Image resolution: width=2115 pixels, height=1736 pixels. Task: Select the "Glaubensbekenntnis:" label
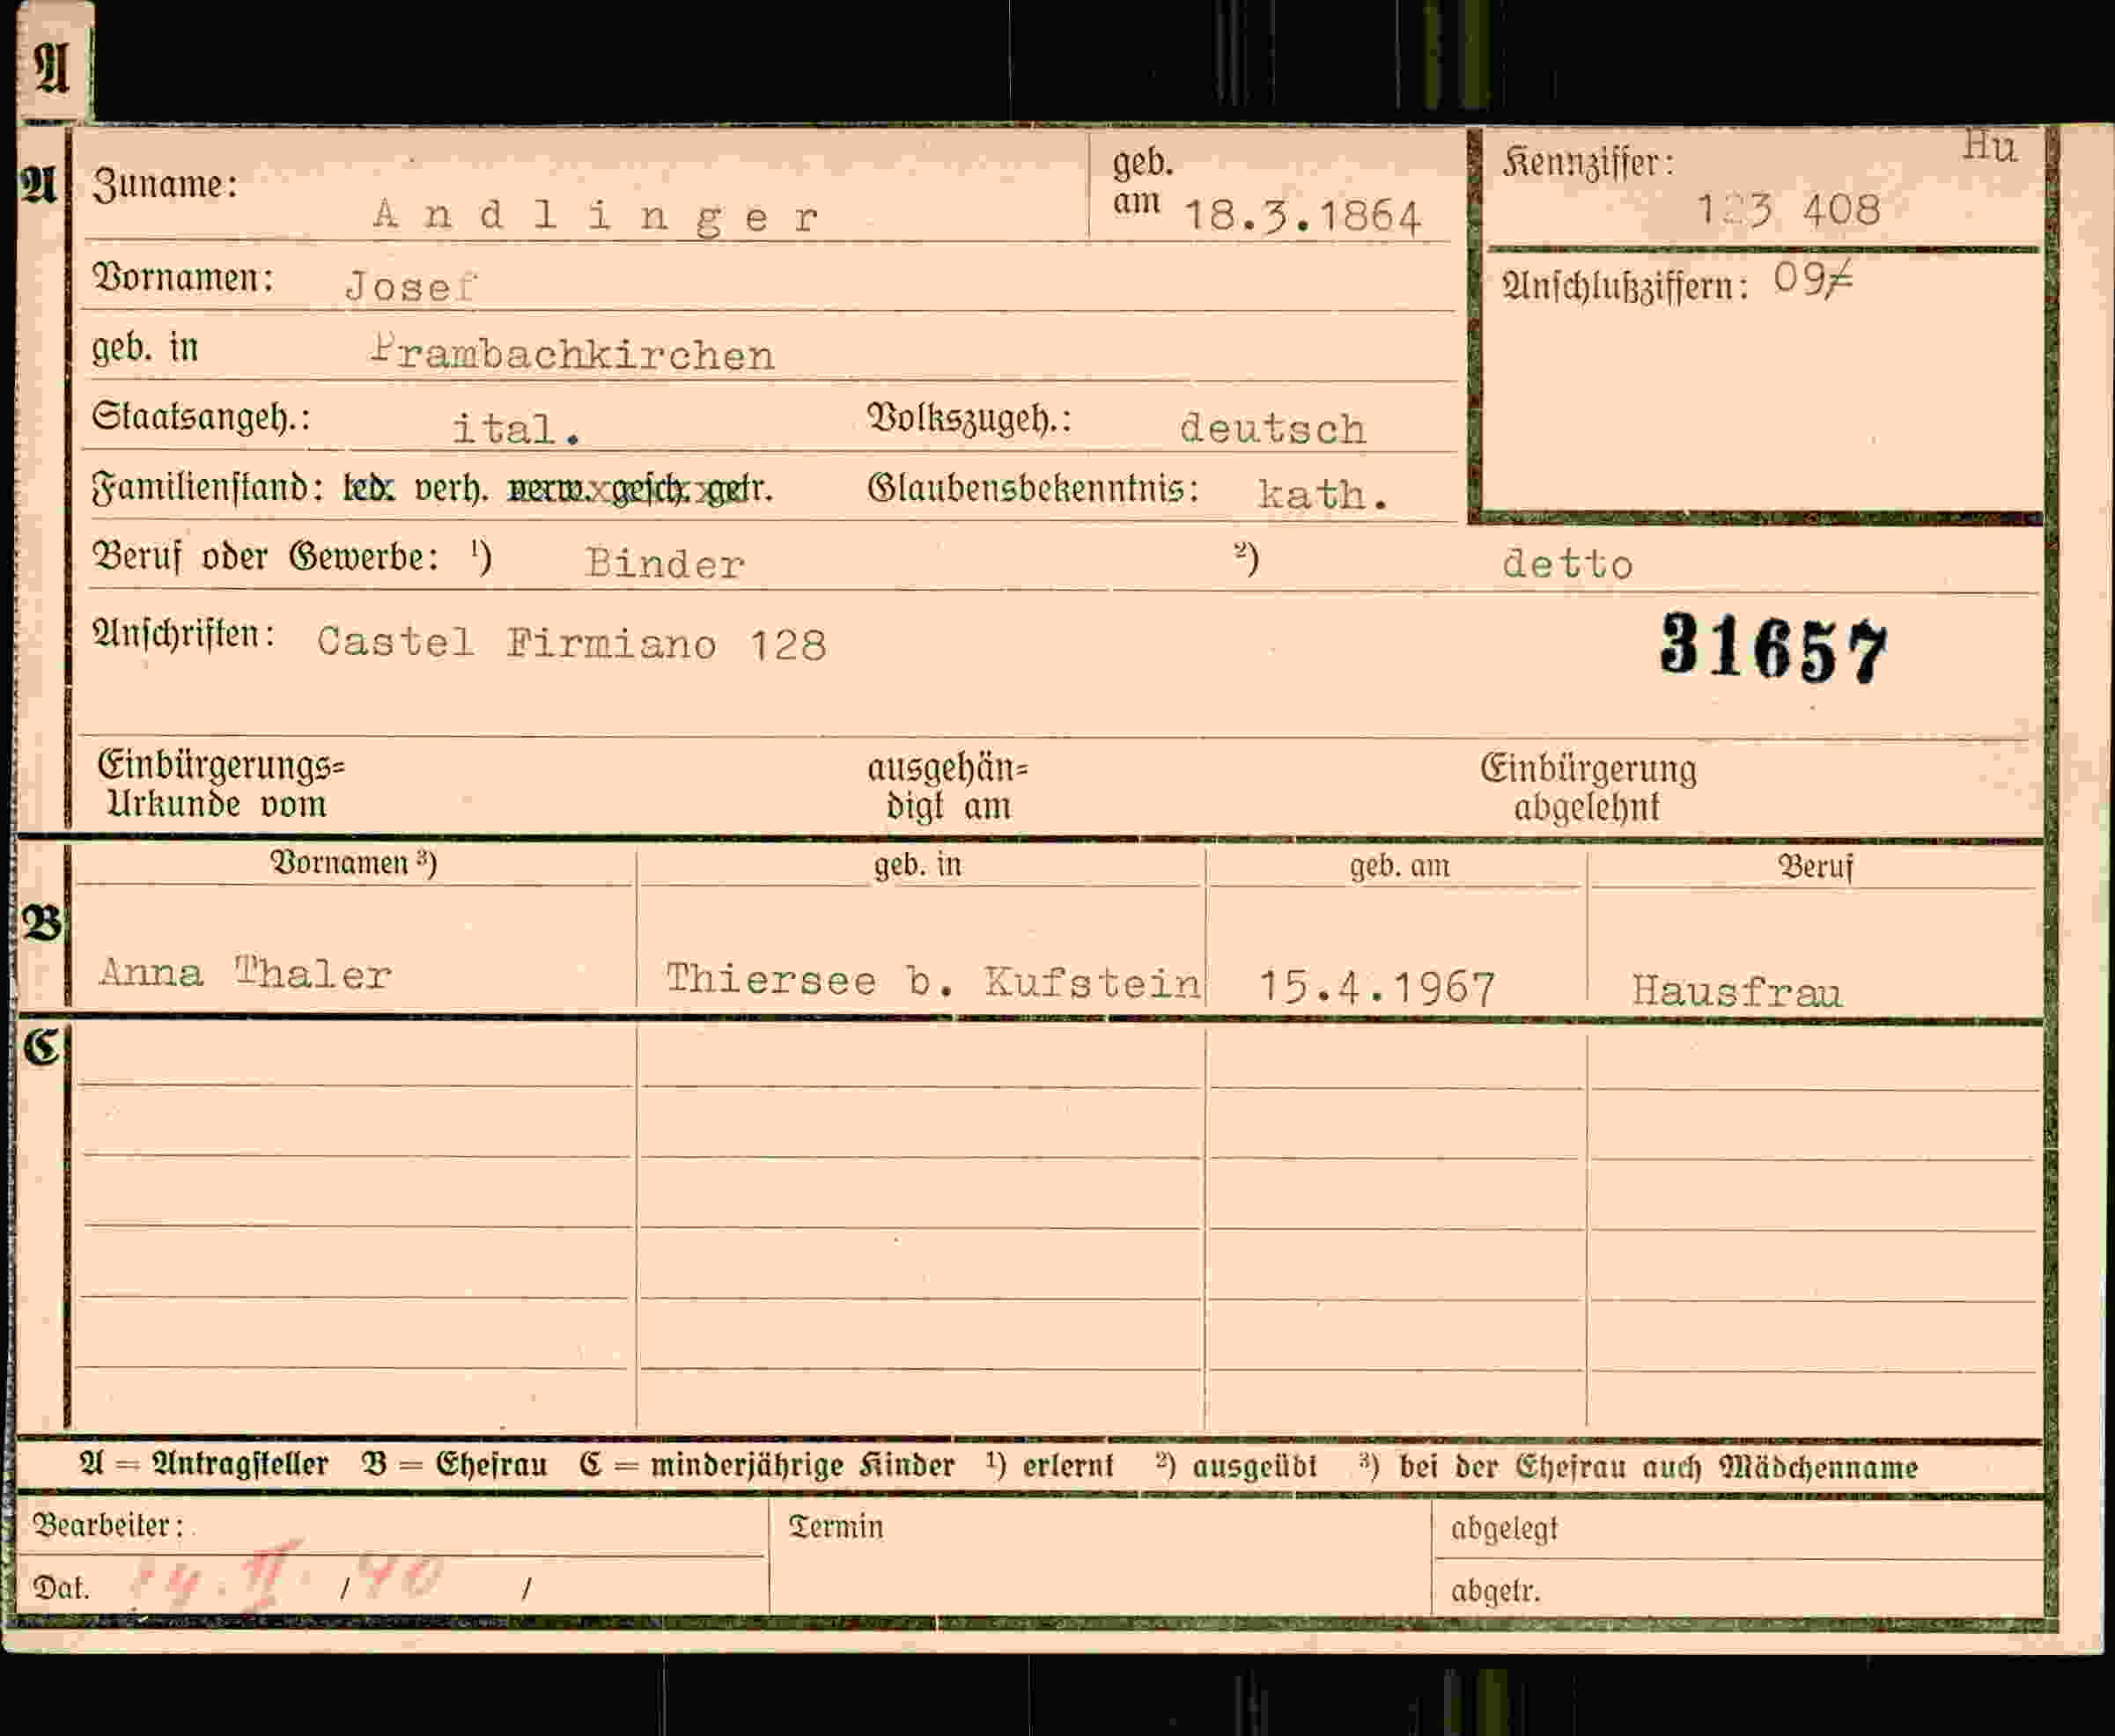pos(1033,488)
